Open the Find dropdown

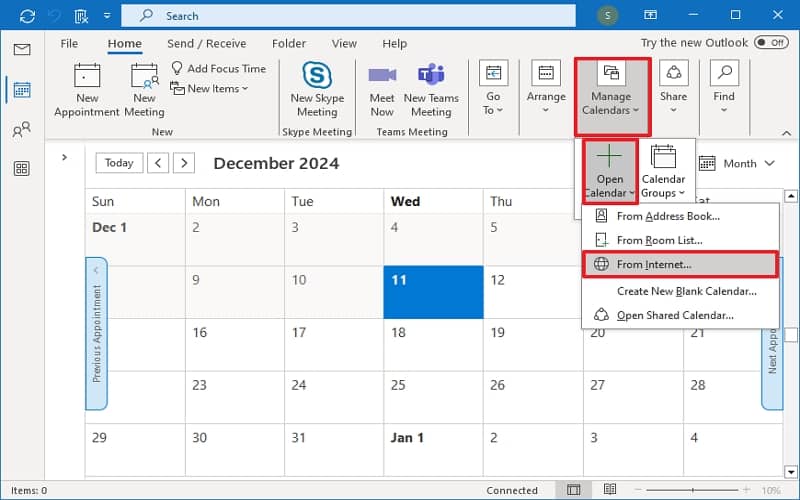tap(724, 88)
